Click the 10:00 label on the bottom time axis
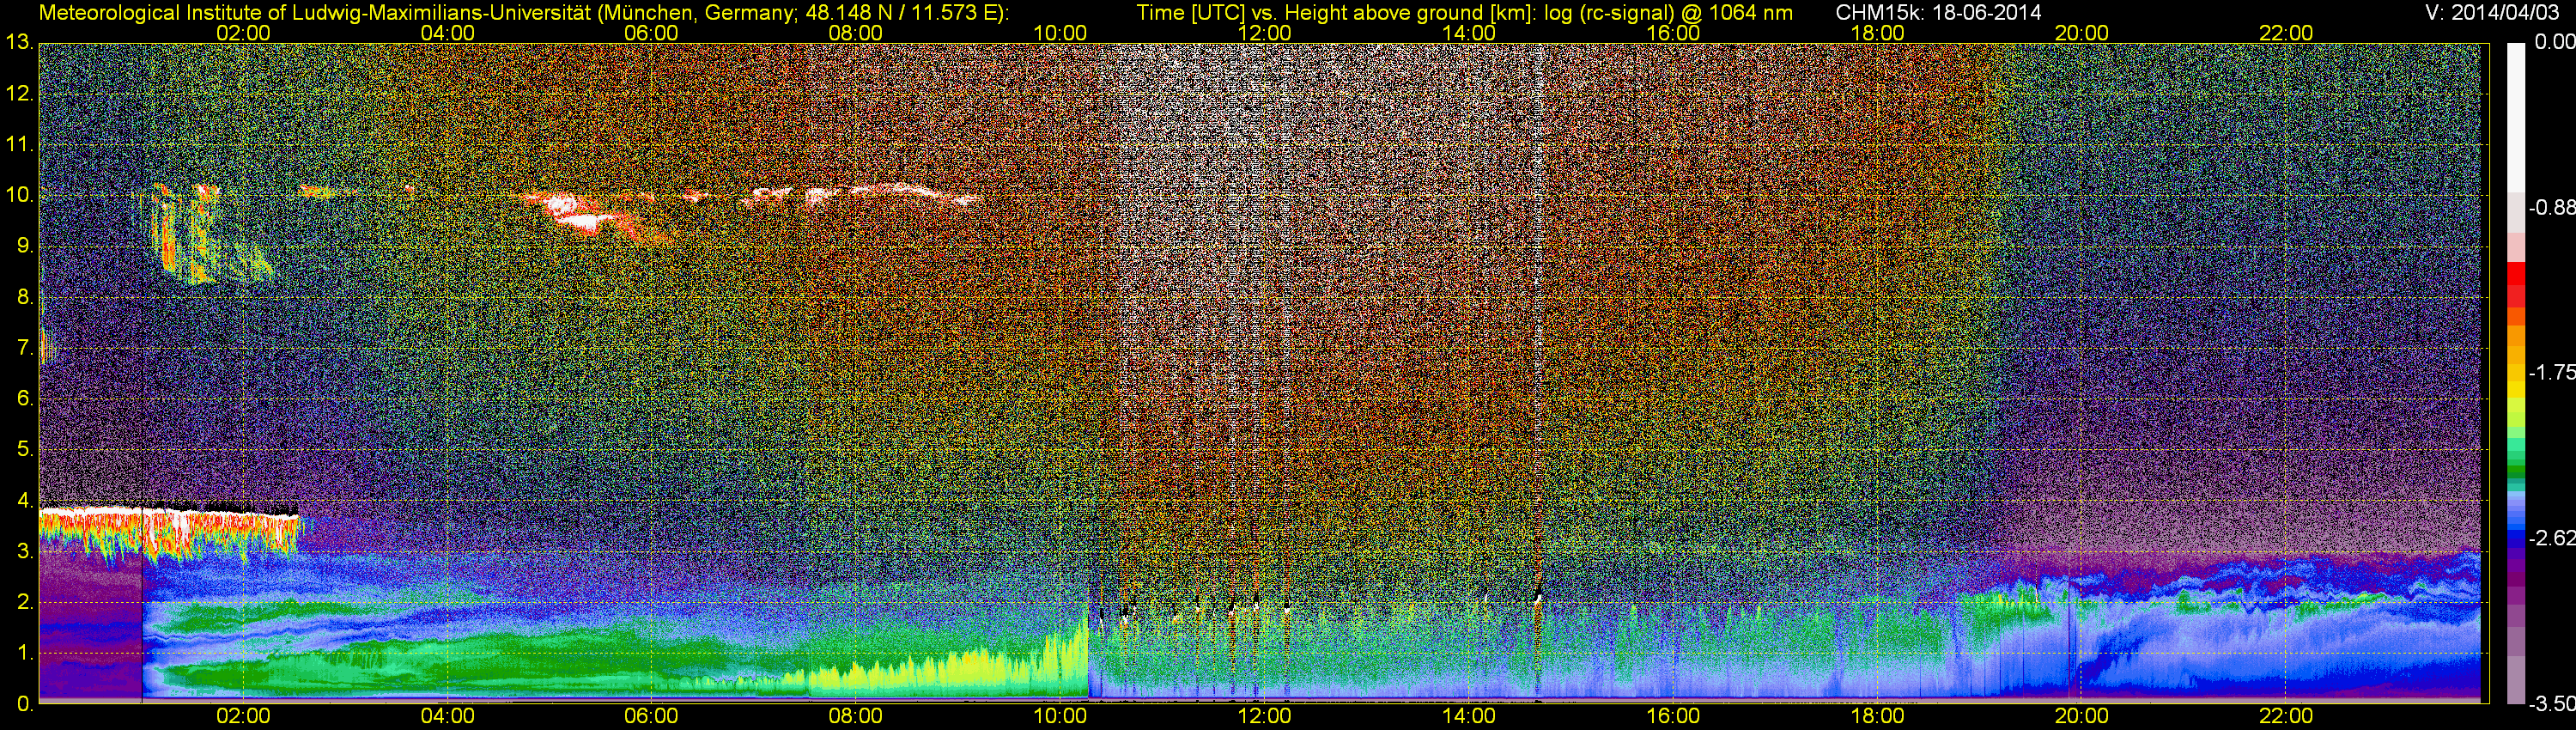Image resolution: width=2576 pixels, height=730 pixels. point(1060,716)
